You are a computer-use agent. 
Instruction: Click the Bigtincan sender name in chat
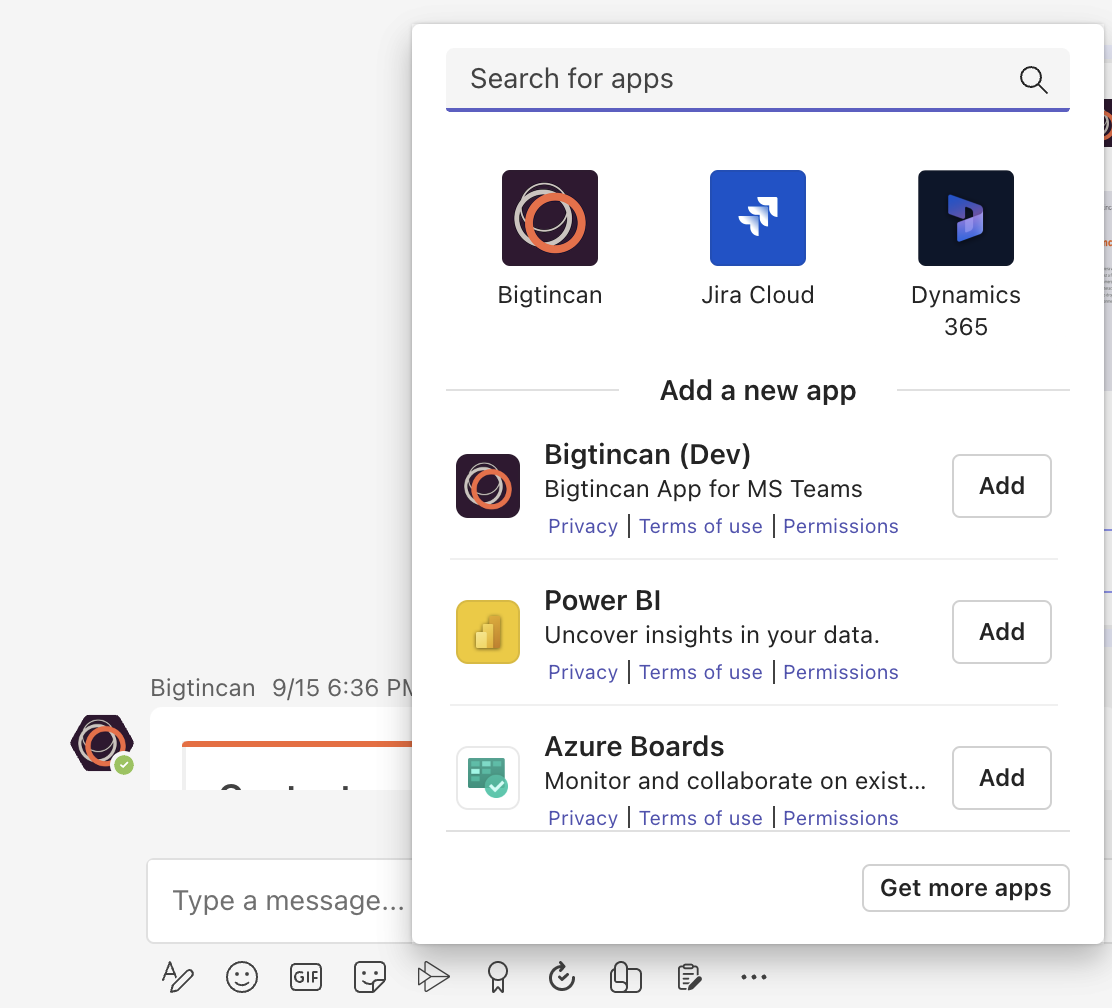202,688
